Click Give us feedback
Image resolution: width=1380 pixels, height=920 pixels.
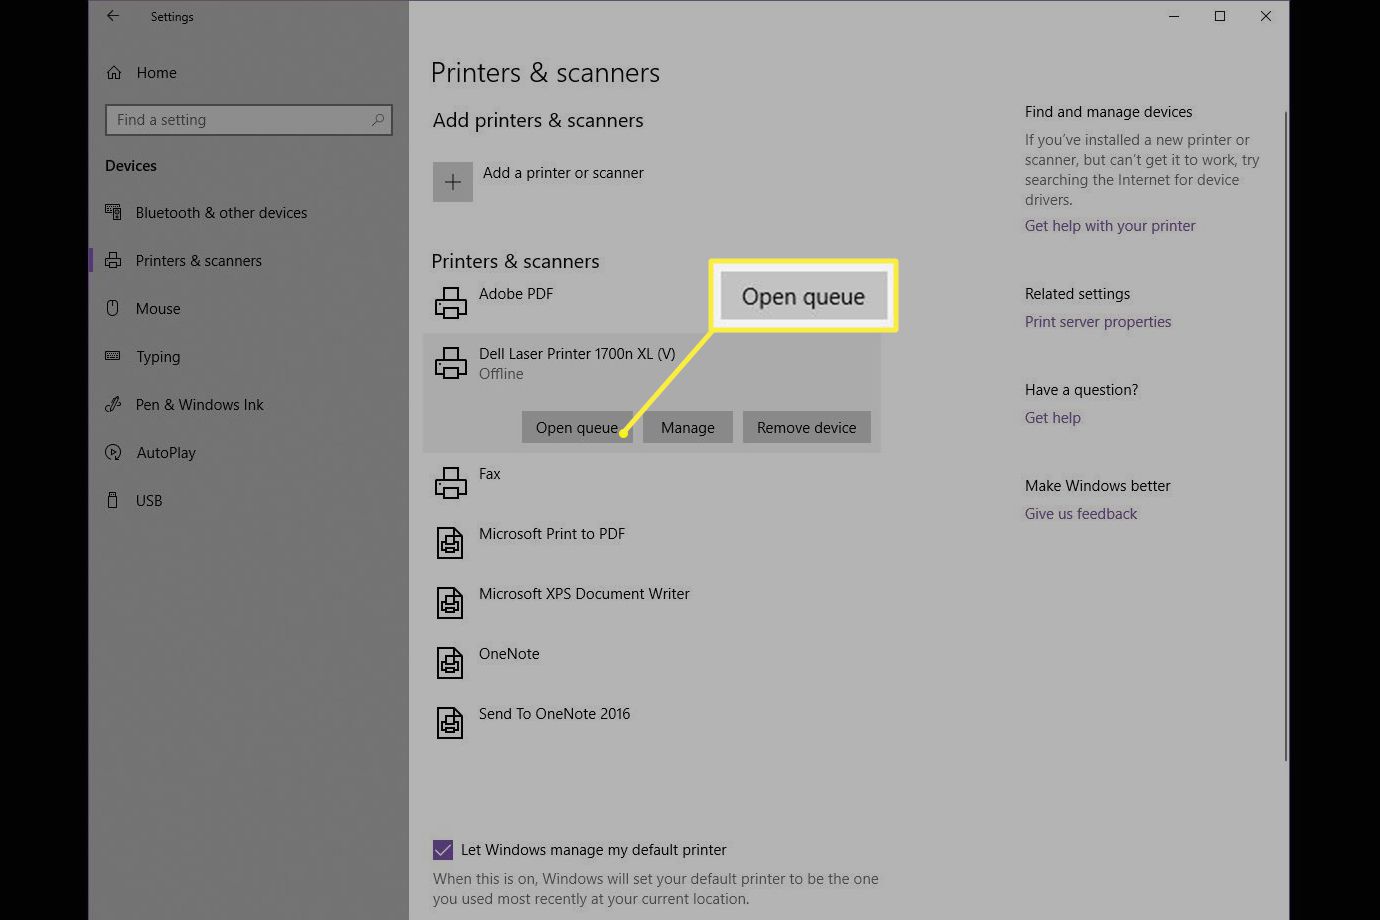point(1080,513)
